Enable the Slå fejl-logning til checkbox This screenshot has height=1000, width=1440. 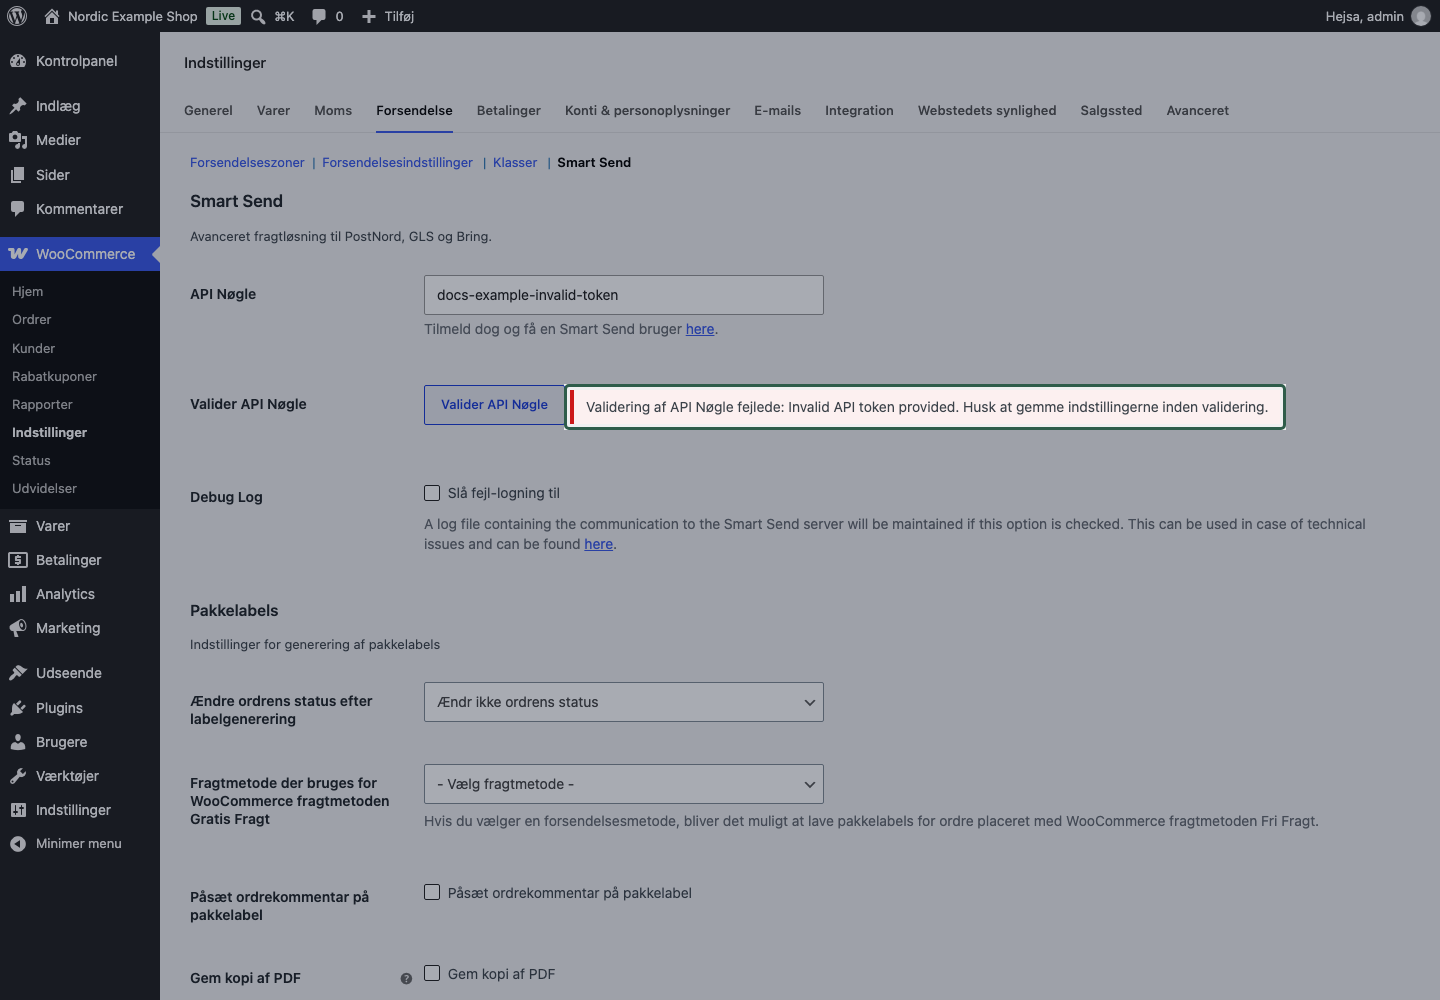coord(432,493)
